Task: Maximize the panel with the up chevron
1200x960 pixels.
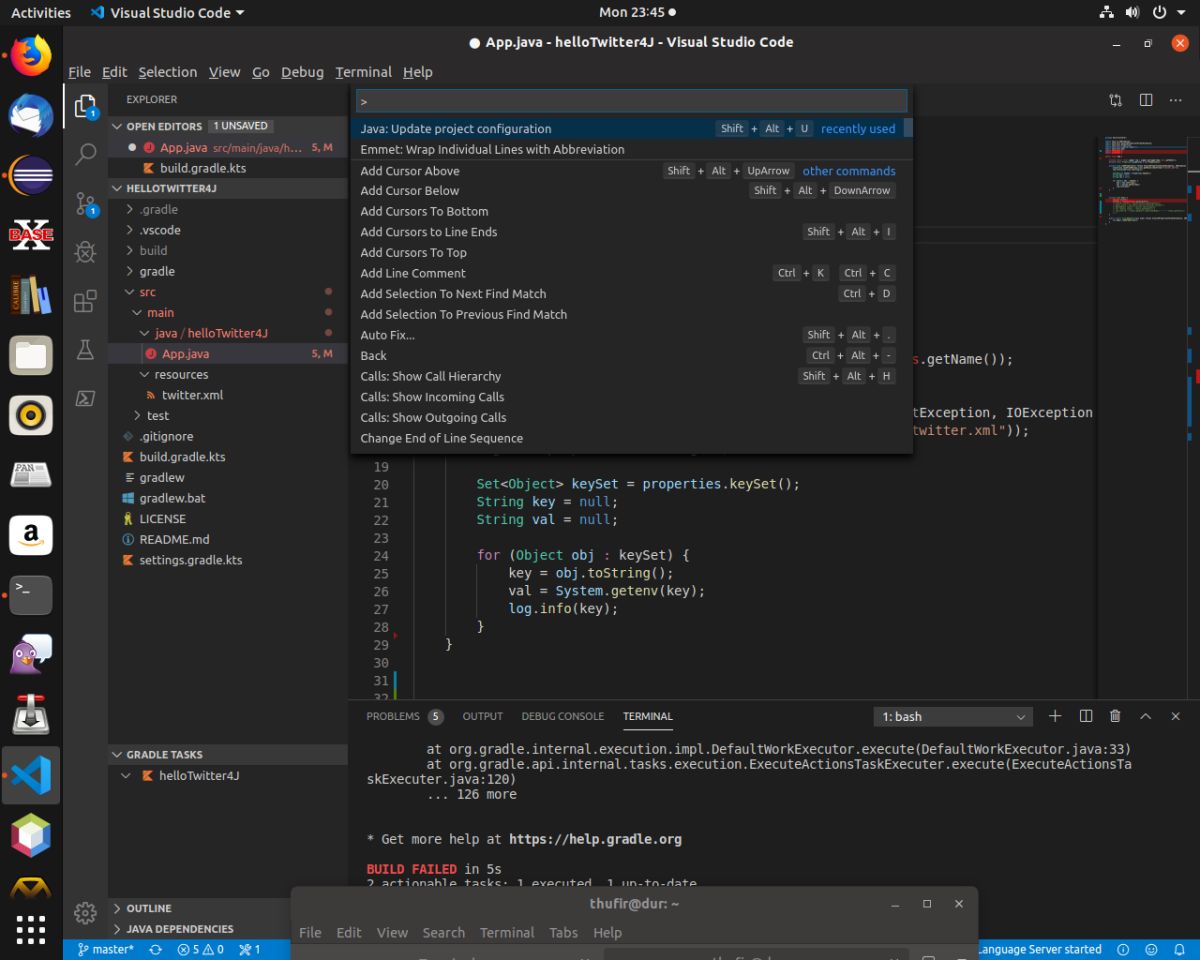Action: pos(1146,716)
